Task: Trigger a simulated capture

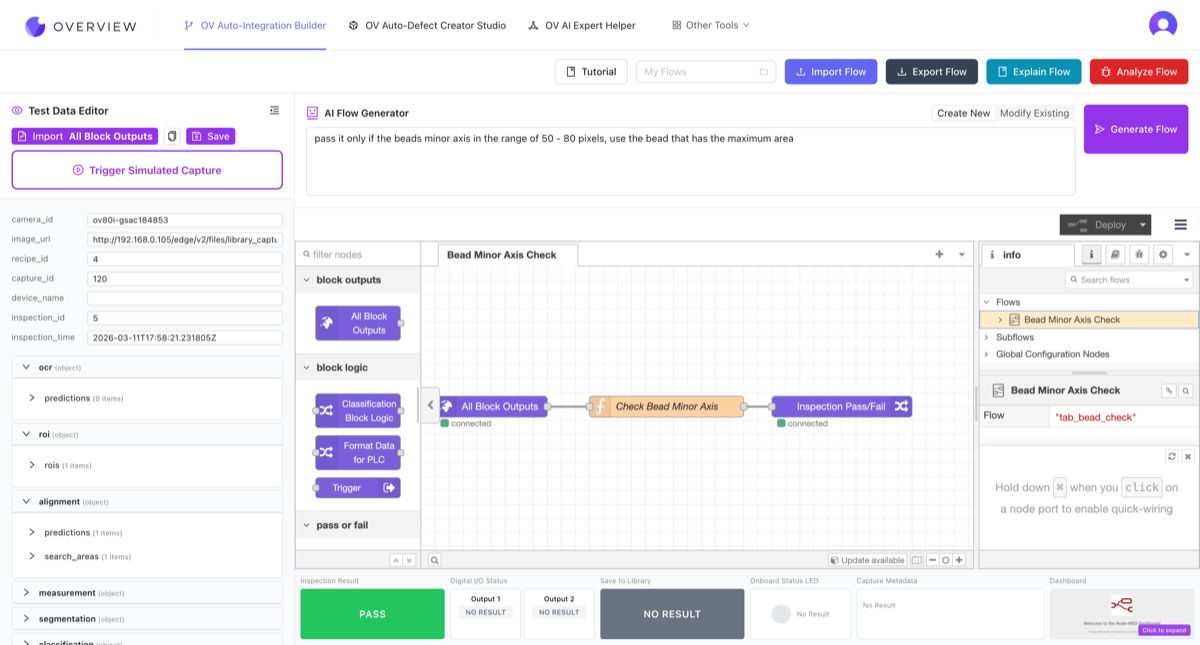Action: (x=146, y=170)
